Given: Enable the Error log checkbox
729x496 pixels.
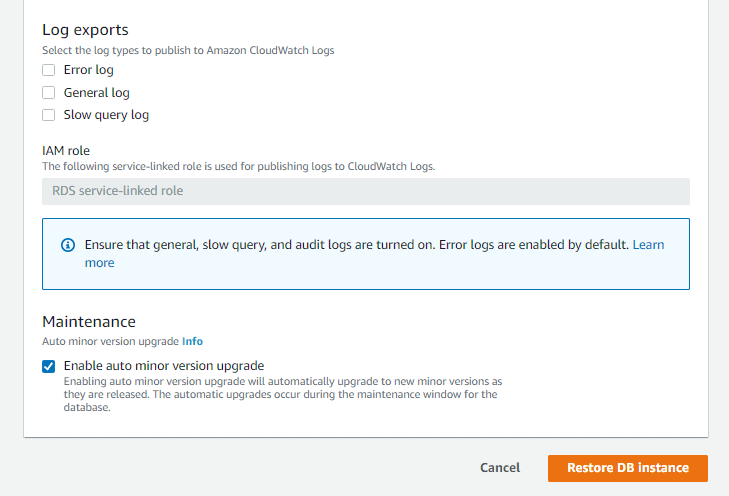Looking at the screenshot, I should (x=48, y=70).
